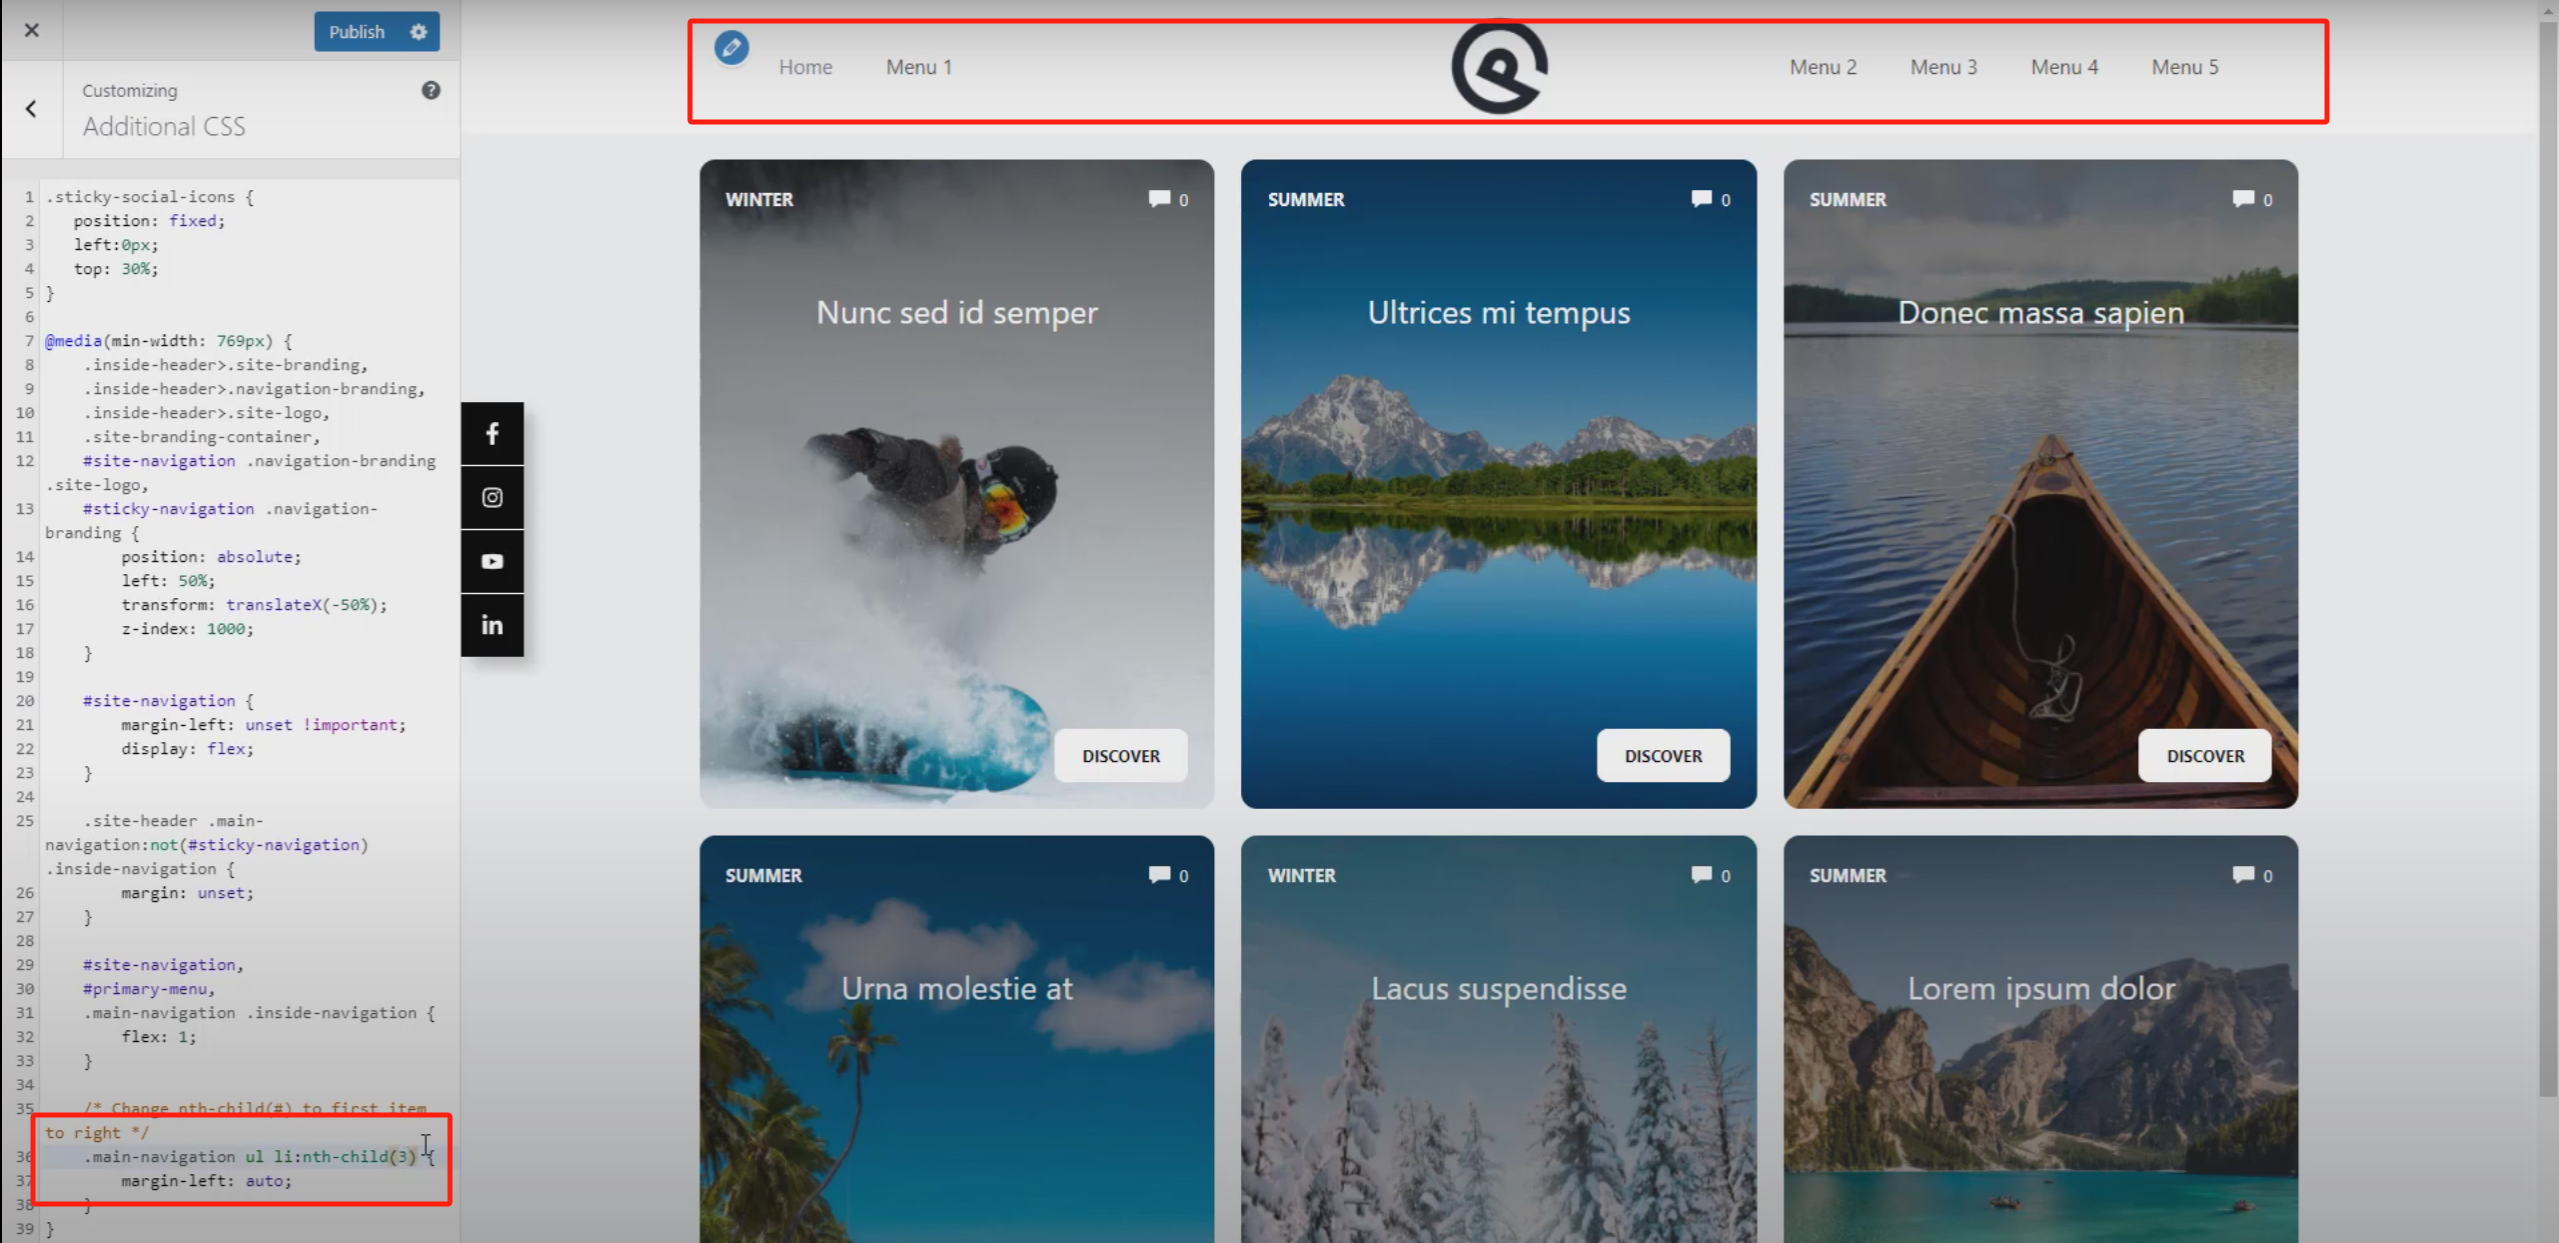Open Menu 5 in navigation
This screenshot has height=1243, width=2559.
(2184, 67)
